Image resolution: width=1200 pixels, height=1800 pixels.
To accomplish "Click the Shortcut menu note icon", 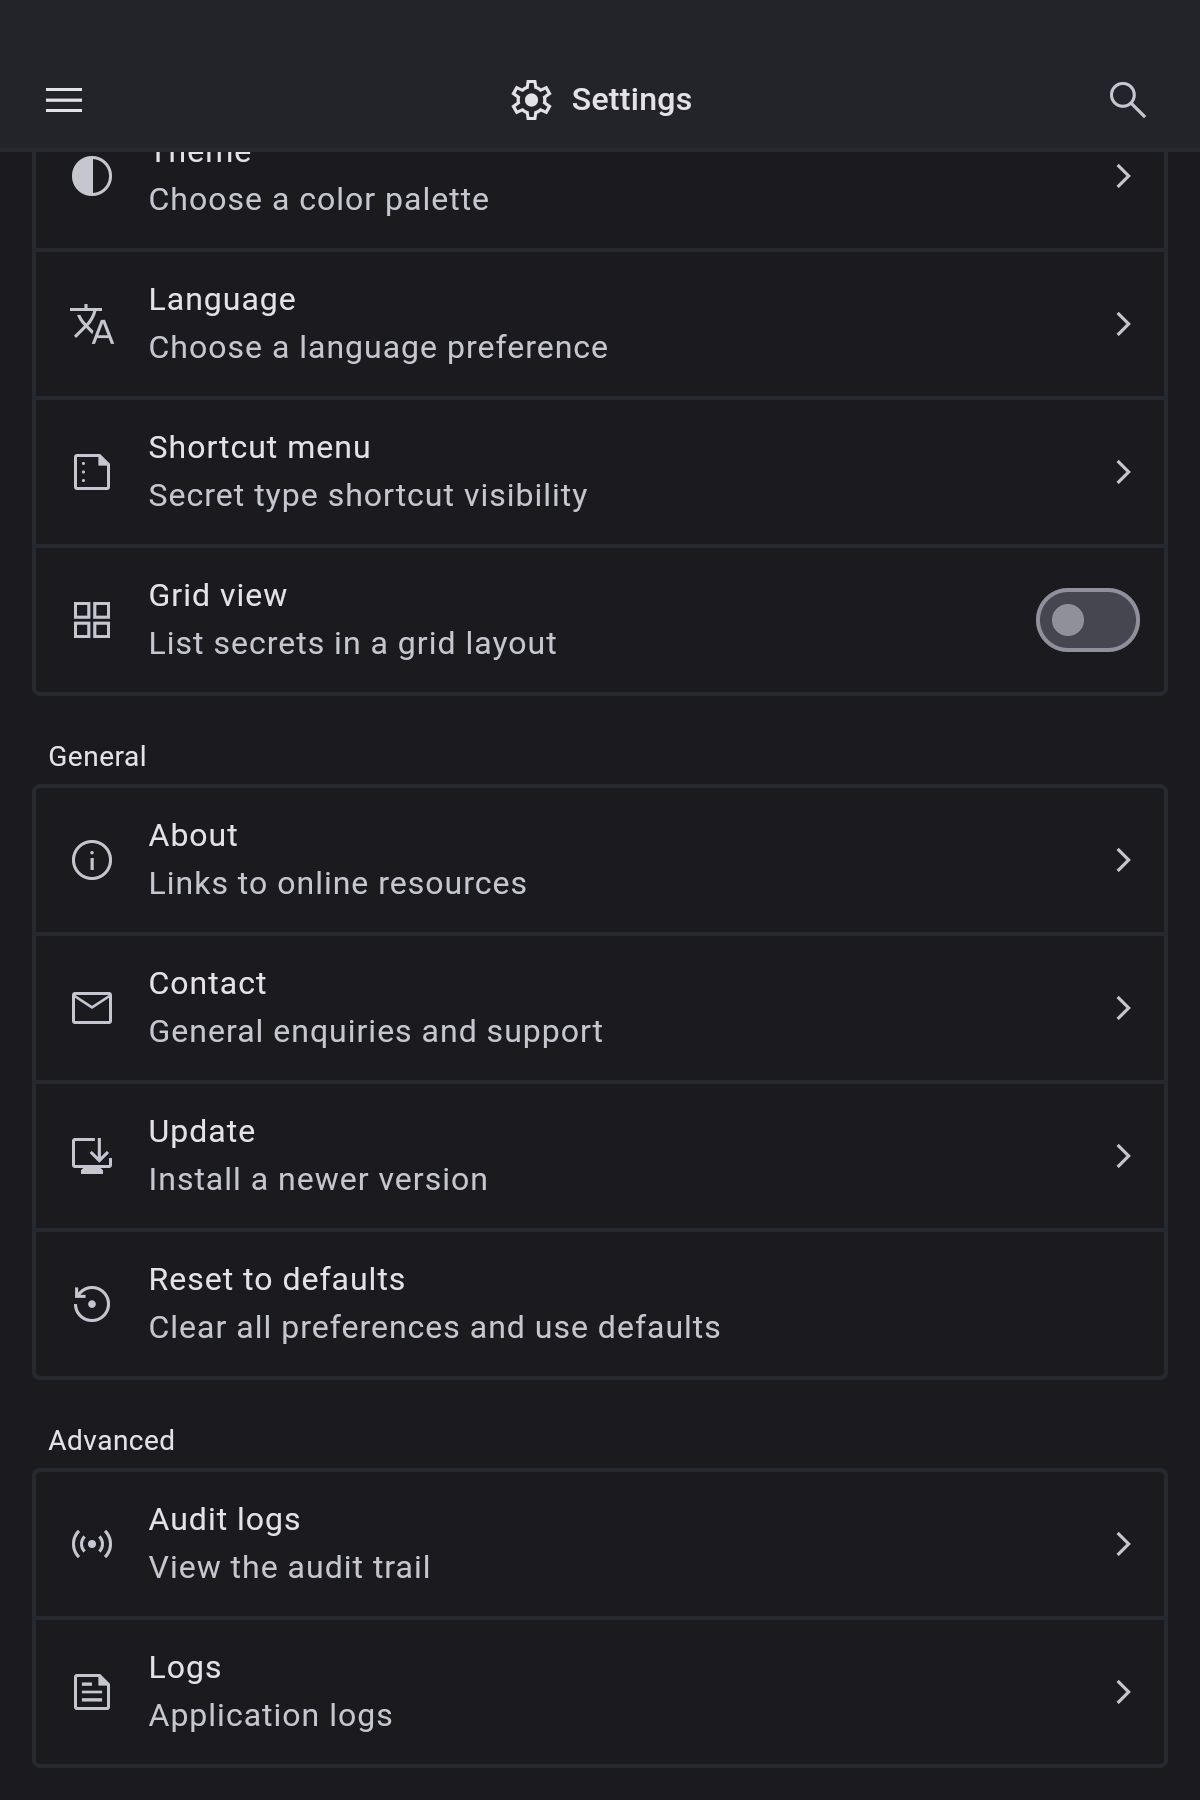I will point(92,472).
